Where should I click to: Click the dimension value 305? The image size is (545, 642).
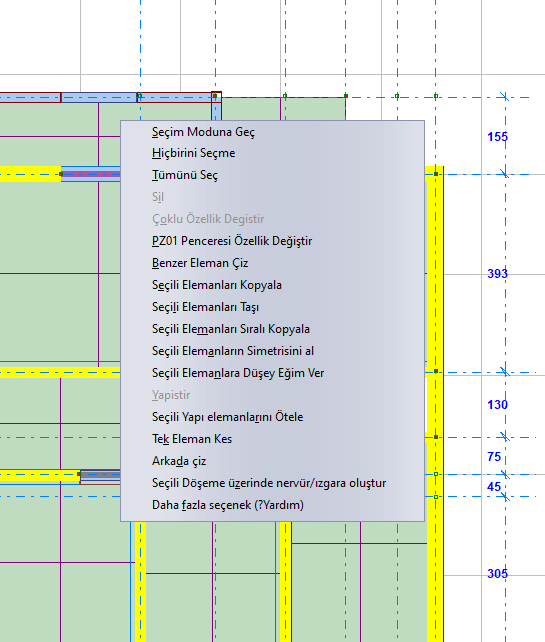coord(498,574)
